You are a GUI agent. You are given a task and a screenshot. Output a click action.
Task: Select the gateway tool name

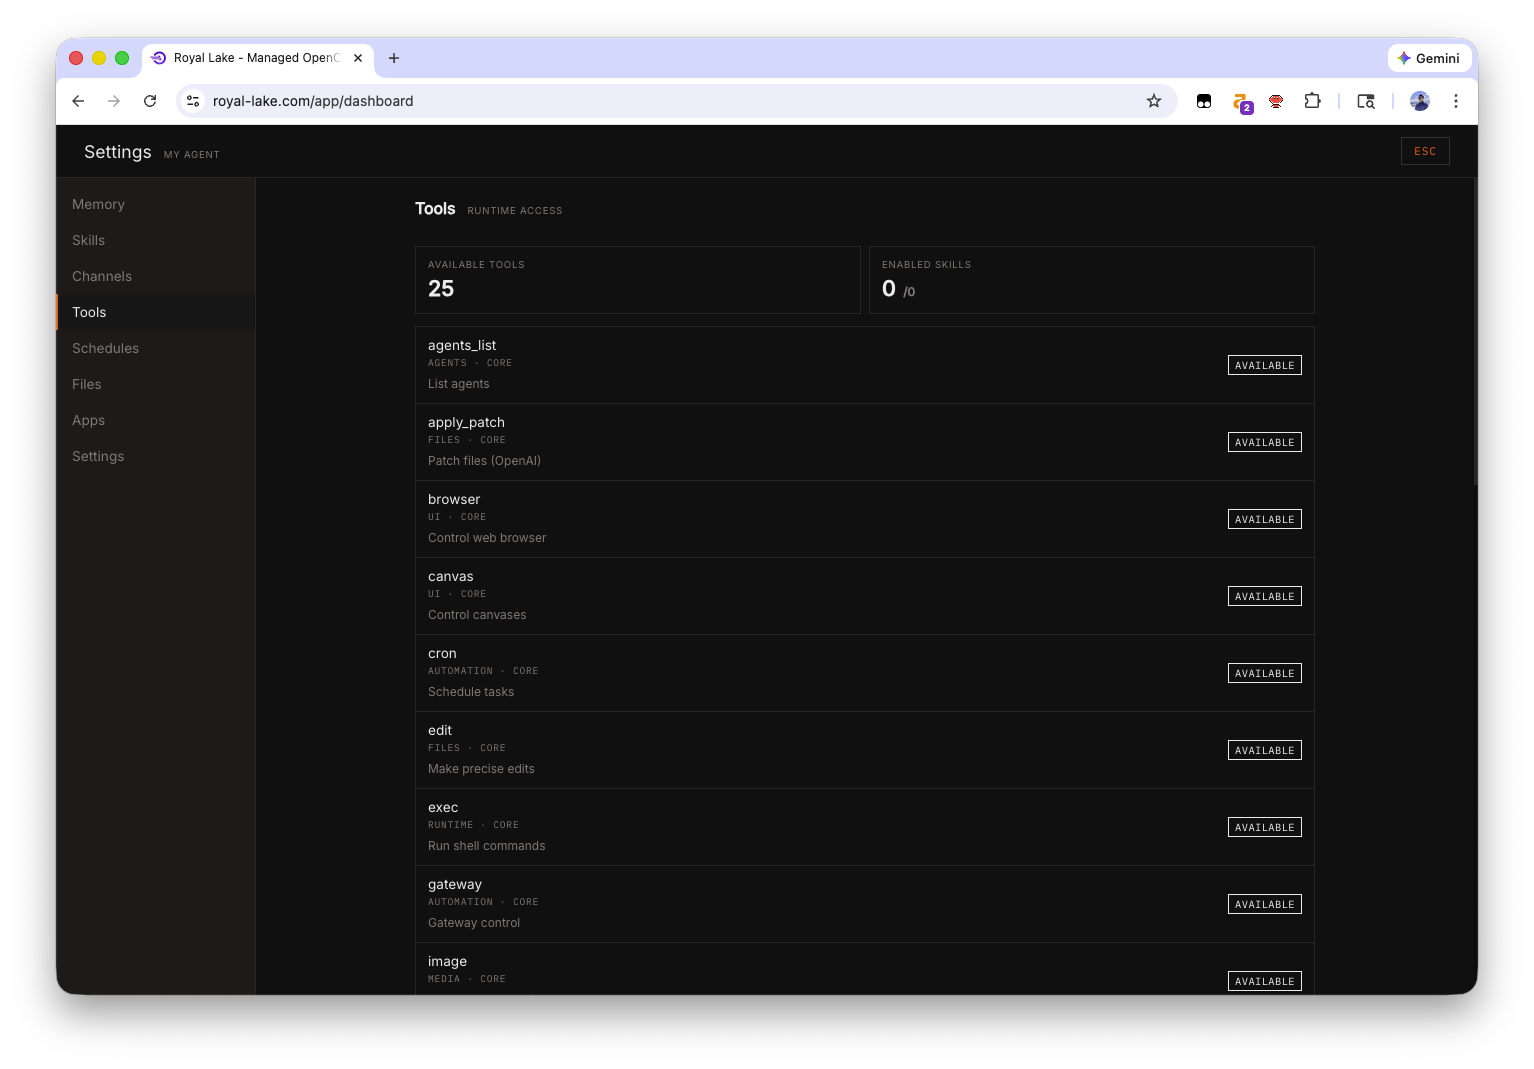tap(455, 884)
